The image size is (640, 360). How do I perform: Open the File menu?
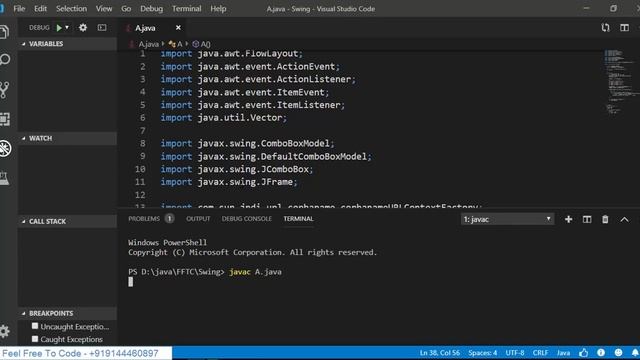click(19, 9)
